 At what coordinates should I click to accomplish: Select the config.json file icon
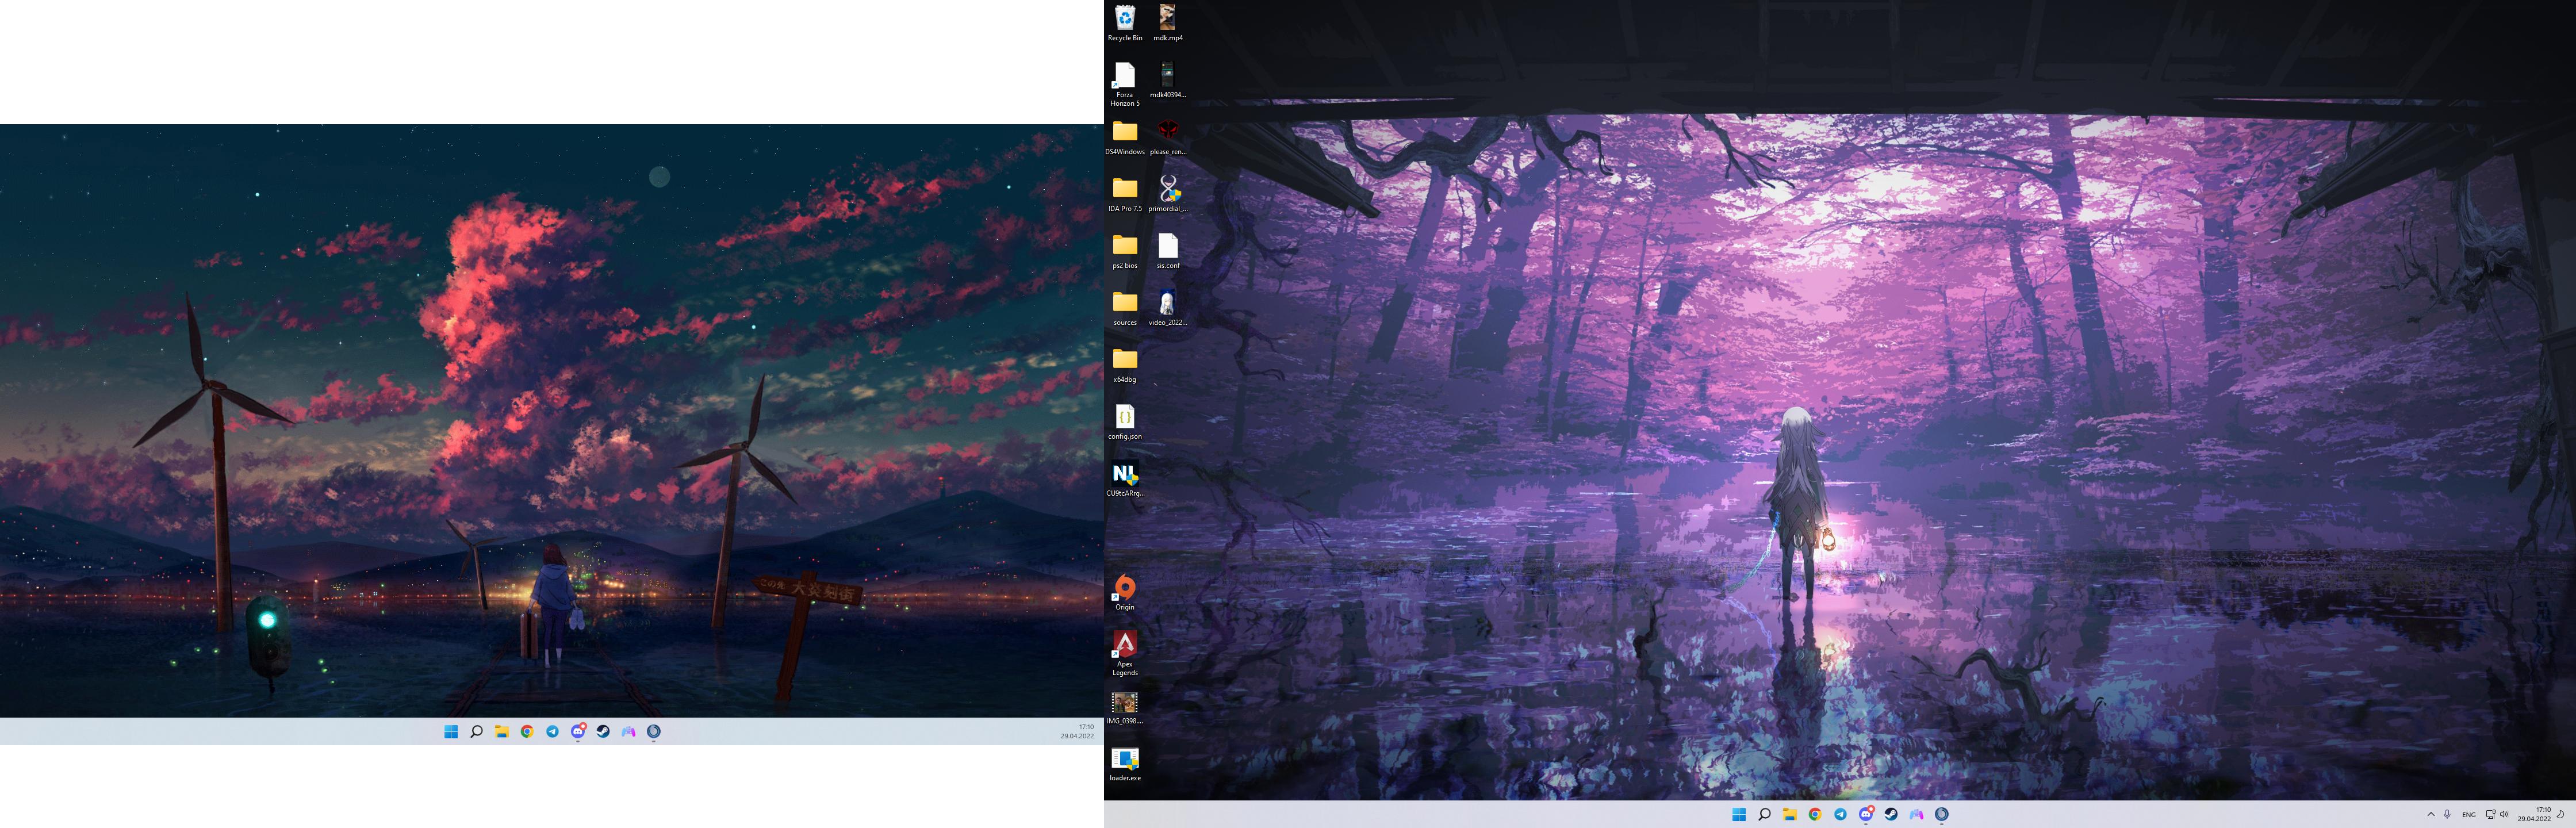pyautogui.click(x=1124, y=418)
